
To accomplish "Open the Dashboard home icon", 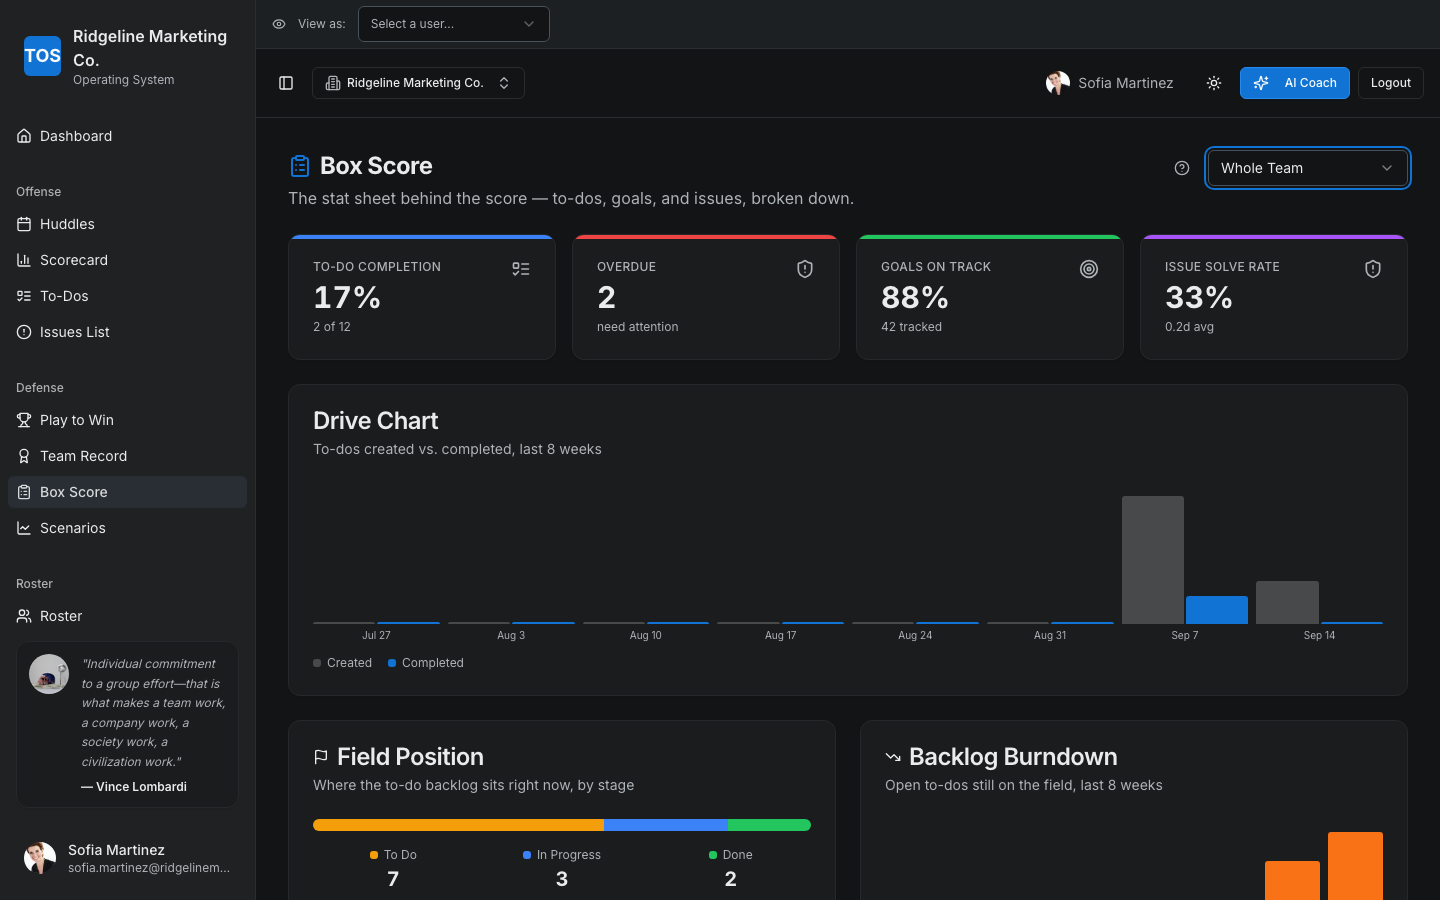I will click(24, 136).
